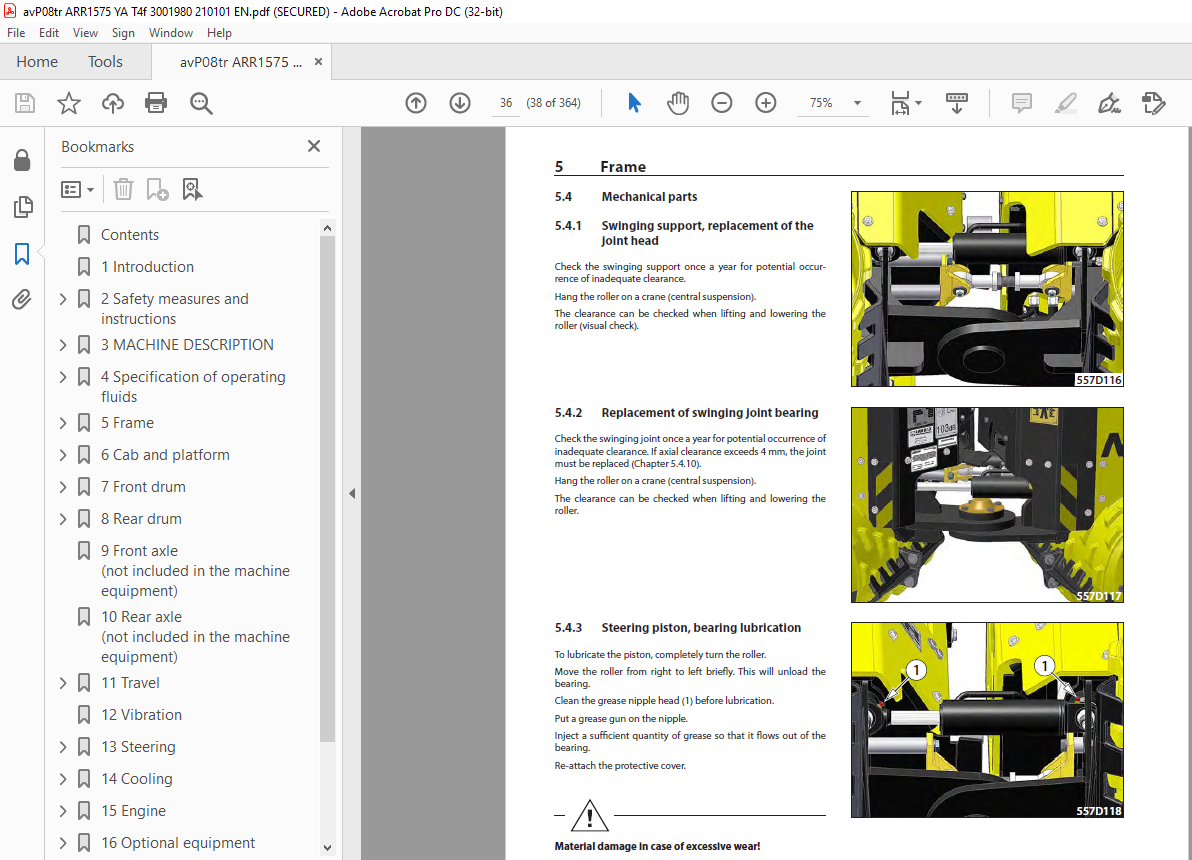Jump to the 1 Introduction bookmark
Image resolution: width=1192 pixels, height=860 pixels.
click(x=147, y=267)
